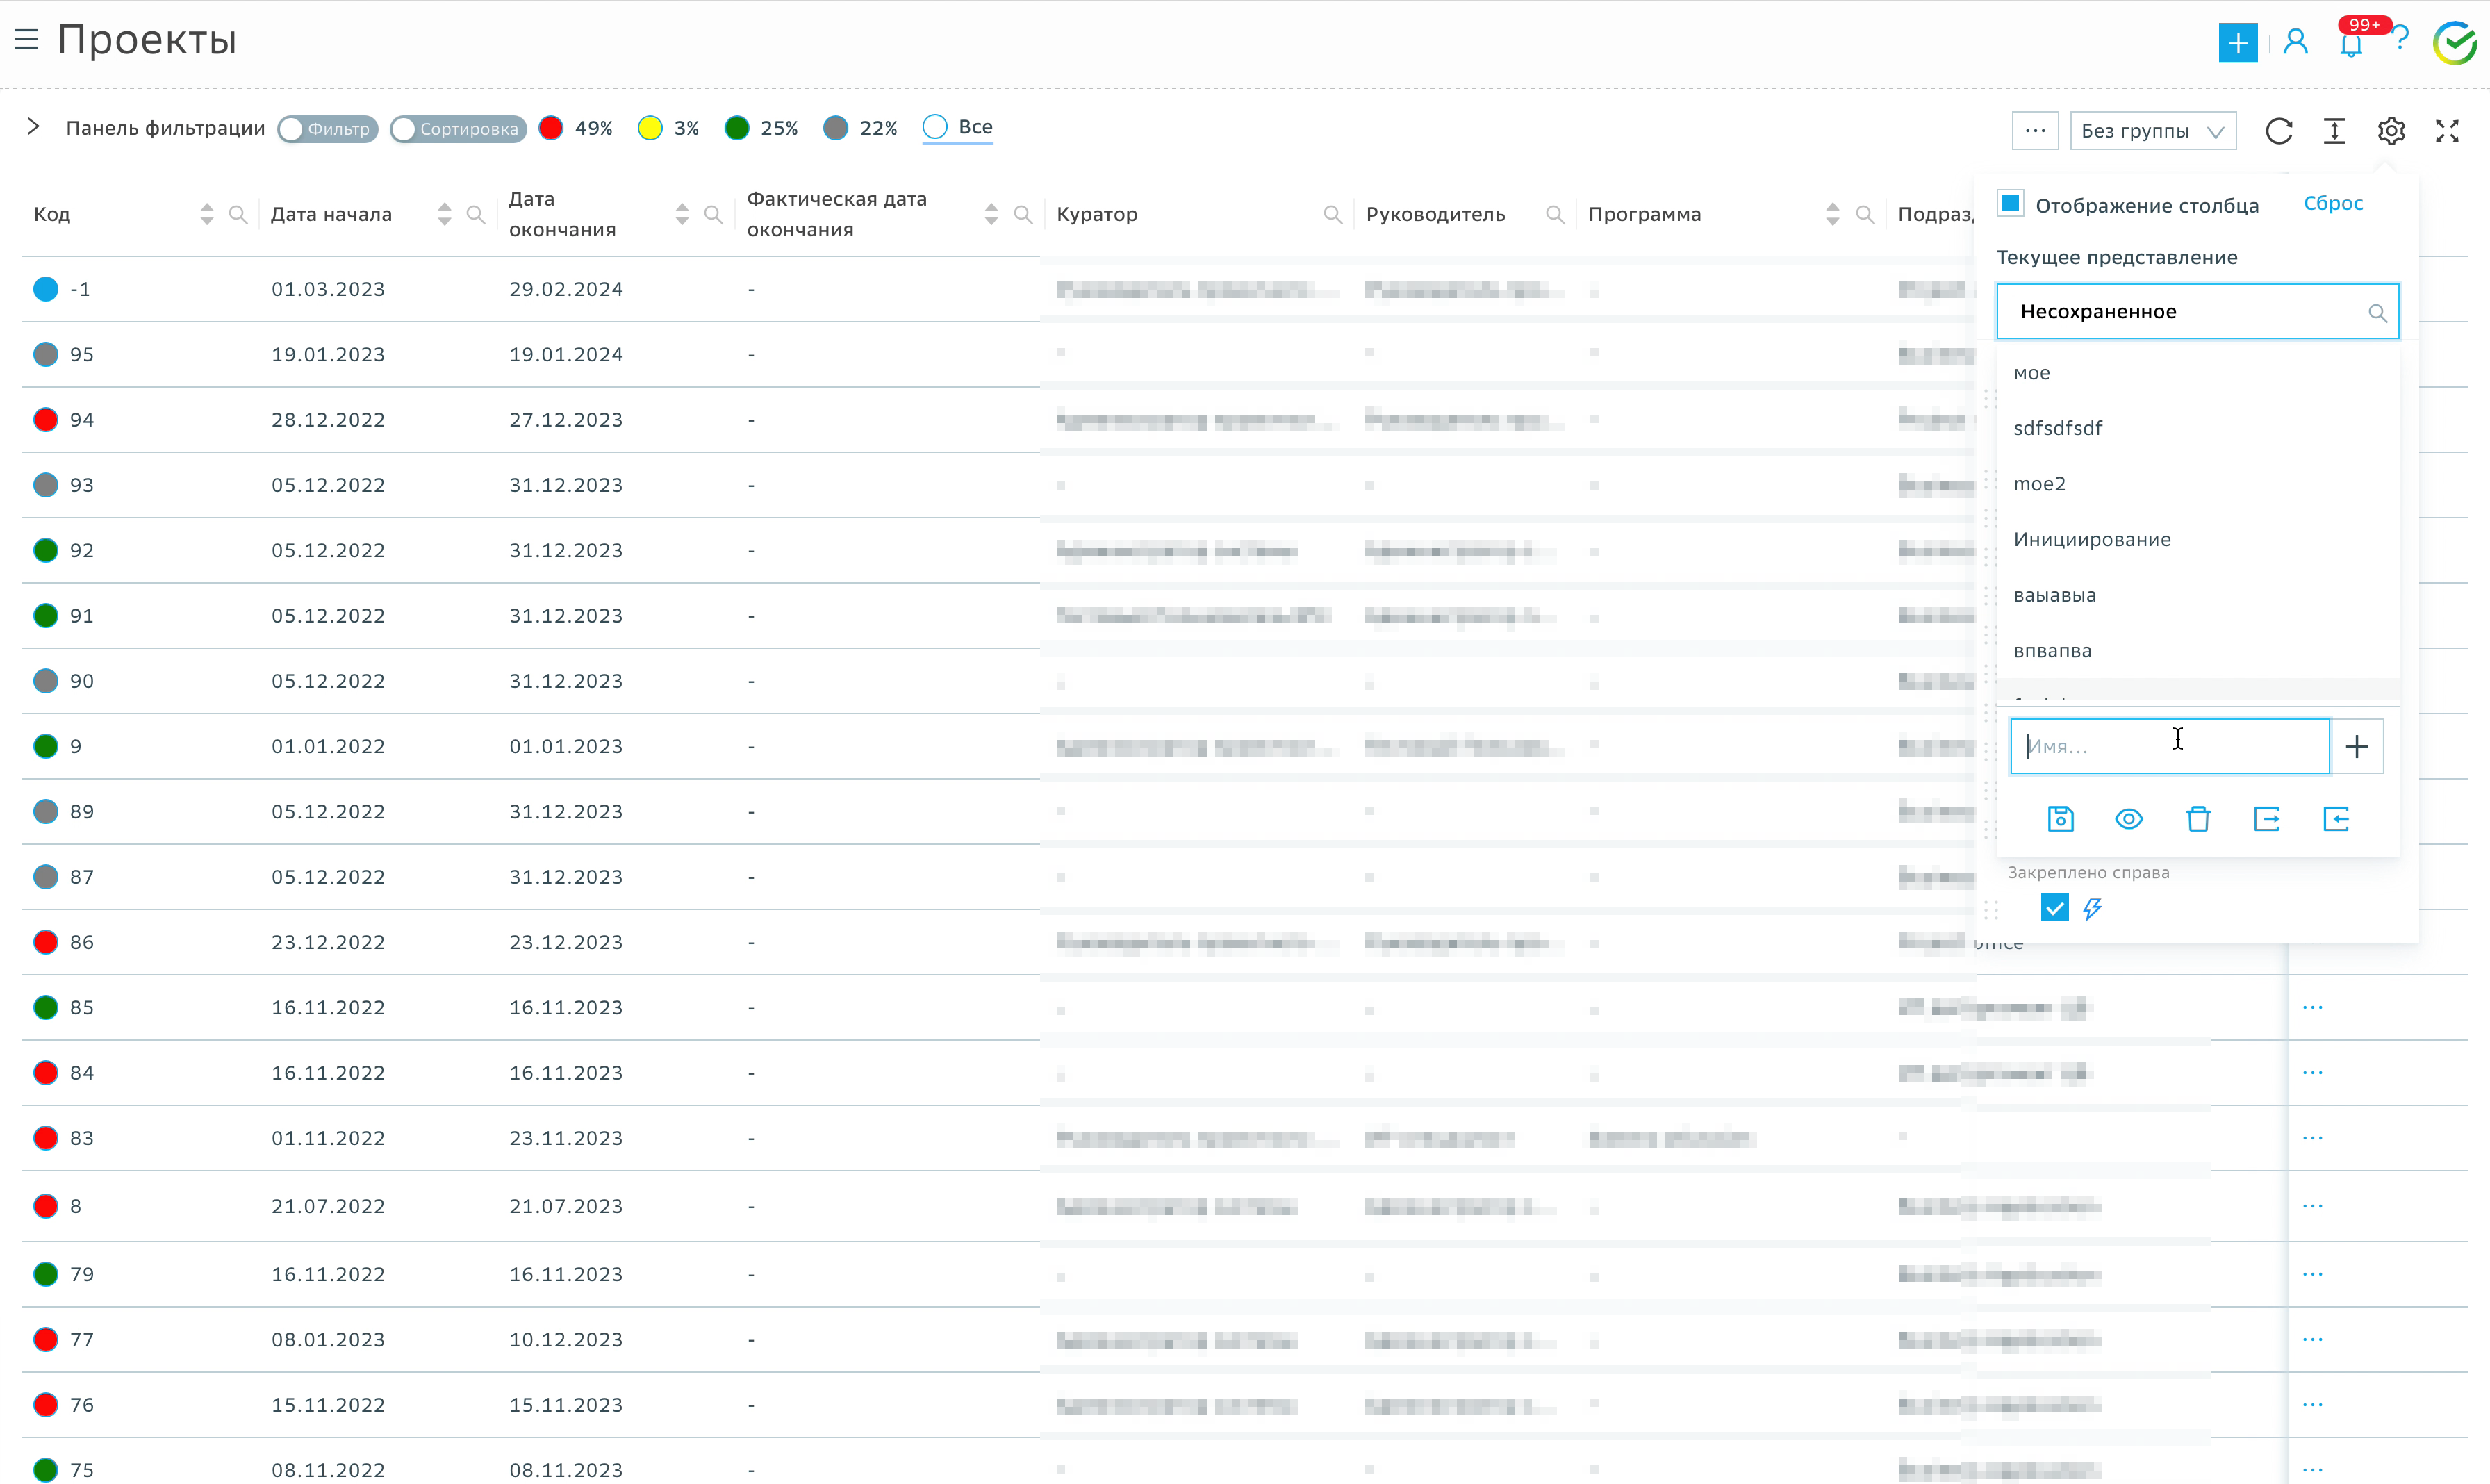Click the Сброс reset link
Screen dimensions: 2490x1484
[2332, 203]
